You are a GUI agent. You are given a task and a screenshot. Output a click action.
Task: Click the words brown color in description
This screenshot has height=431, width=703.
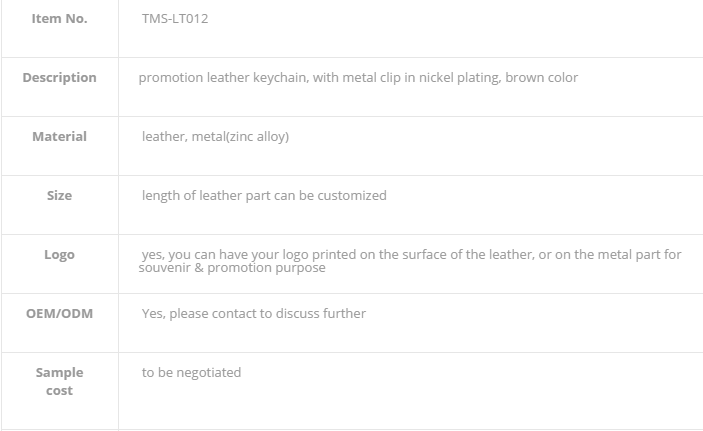(542, 78)
